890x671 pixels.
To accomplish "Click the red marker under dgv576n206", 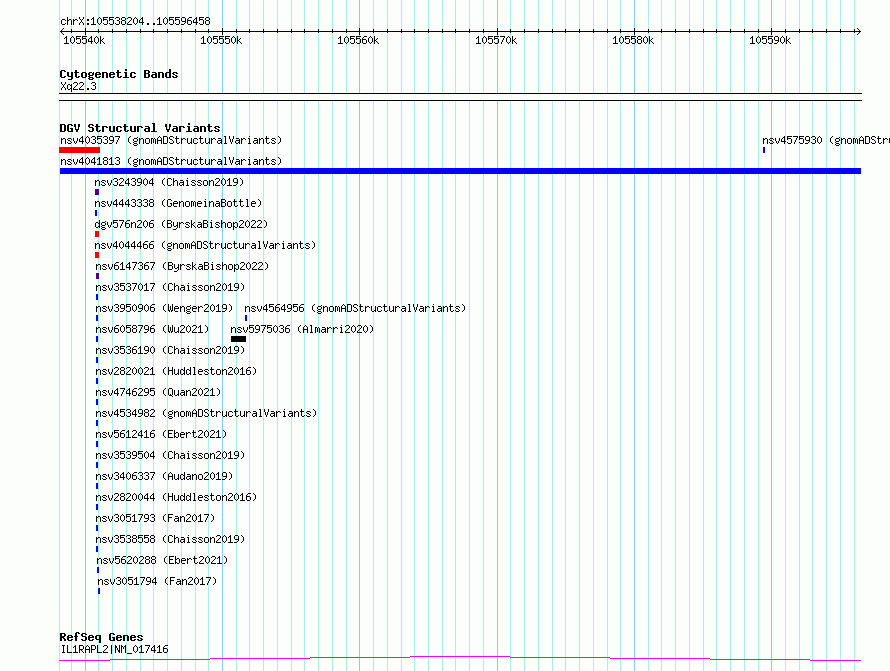I will click(97, 234).
